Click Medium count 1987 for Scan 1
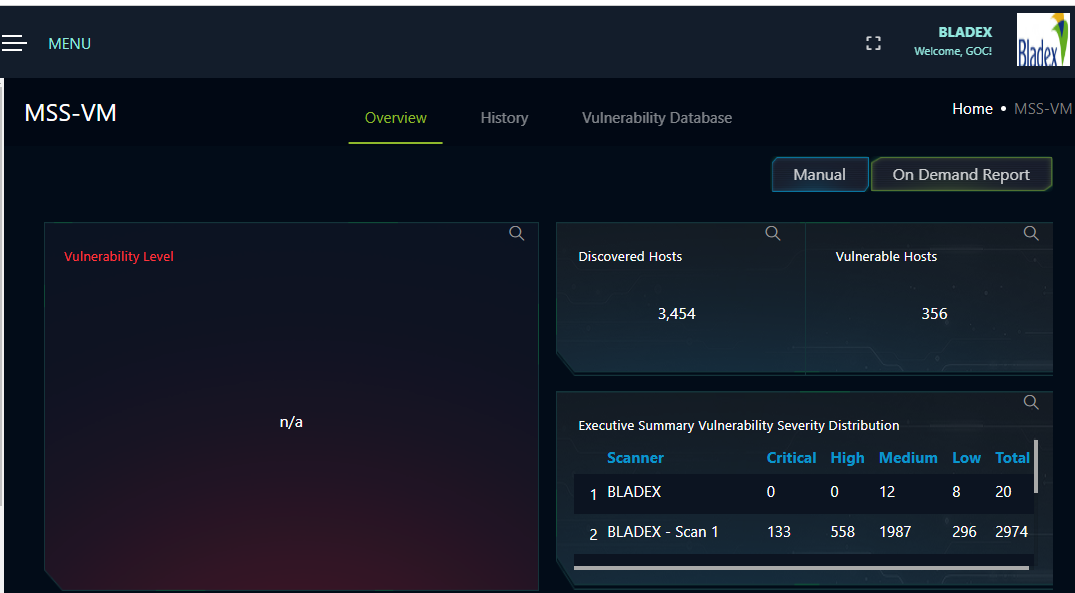1075x593 pixels. pyautogui.click(x=895, y=532)
